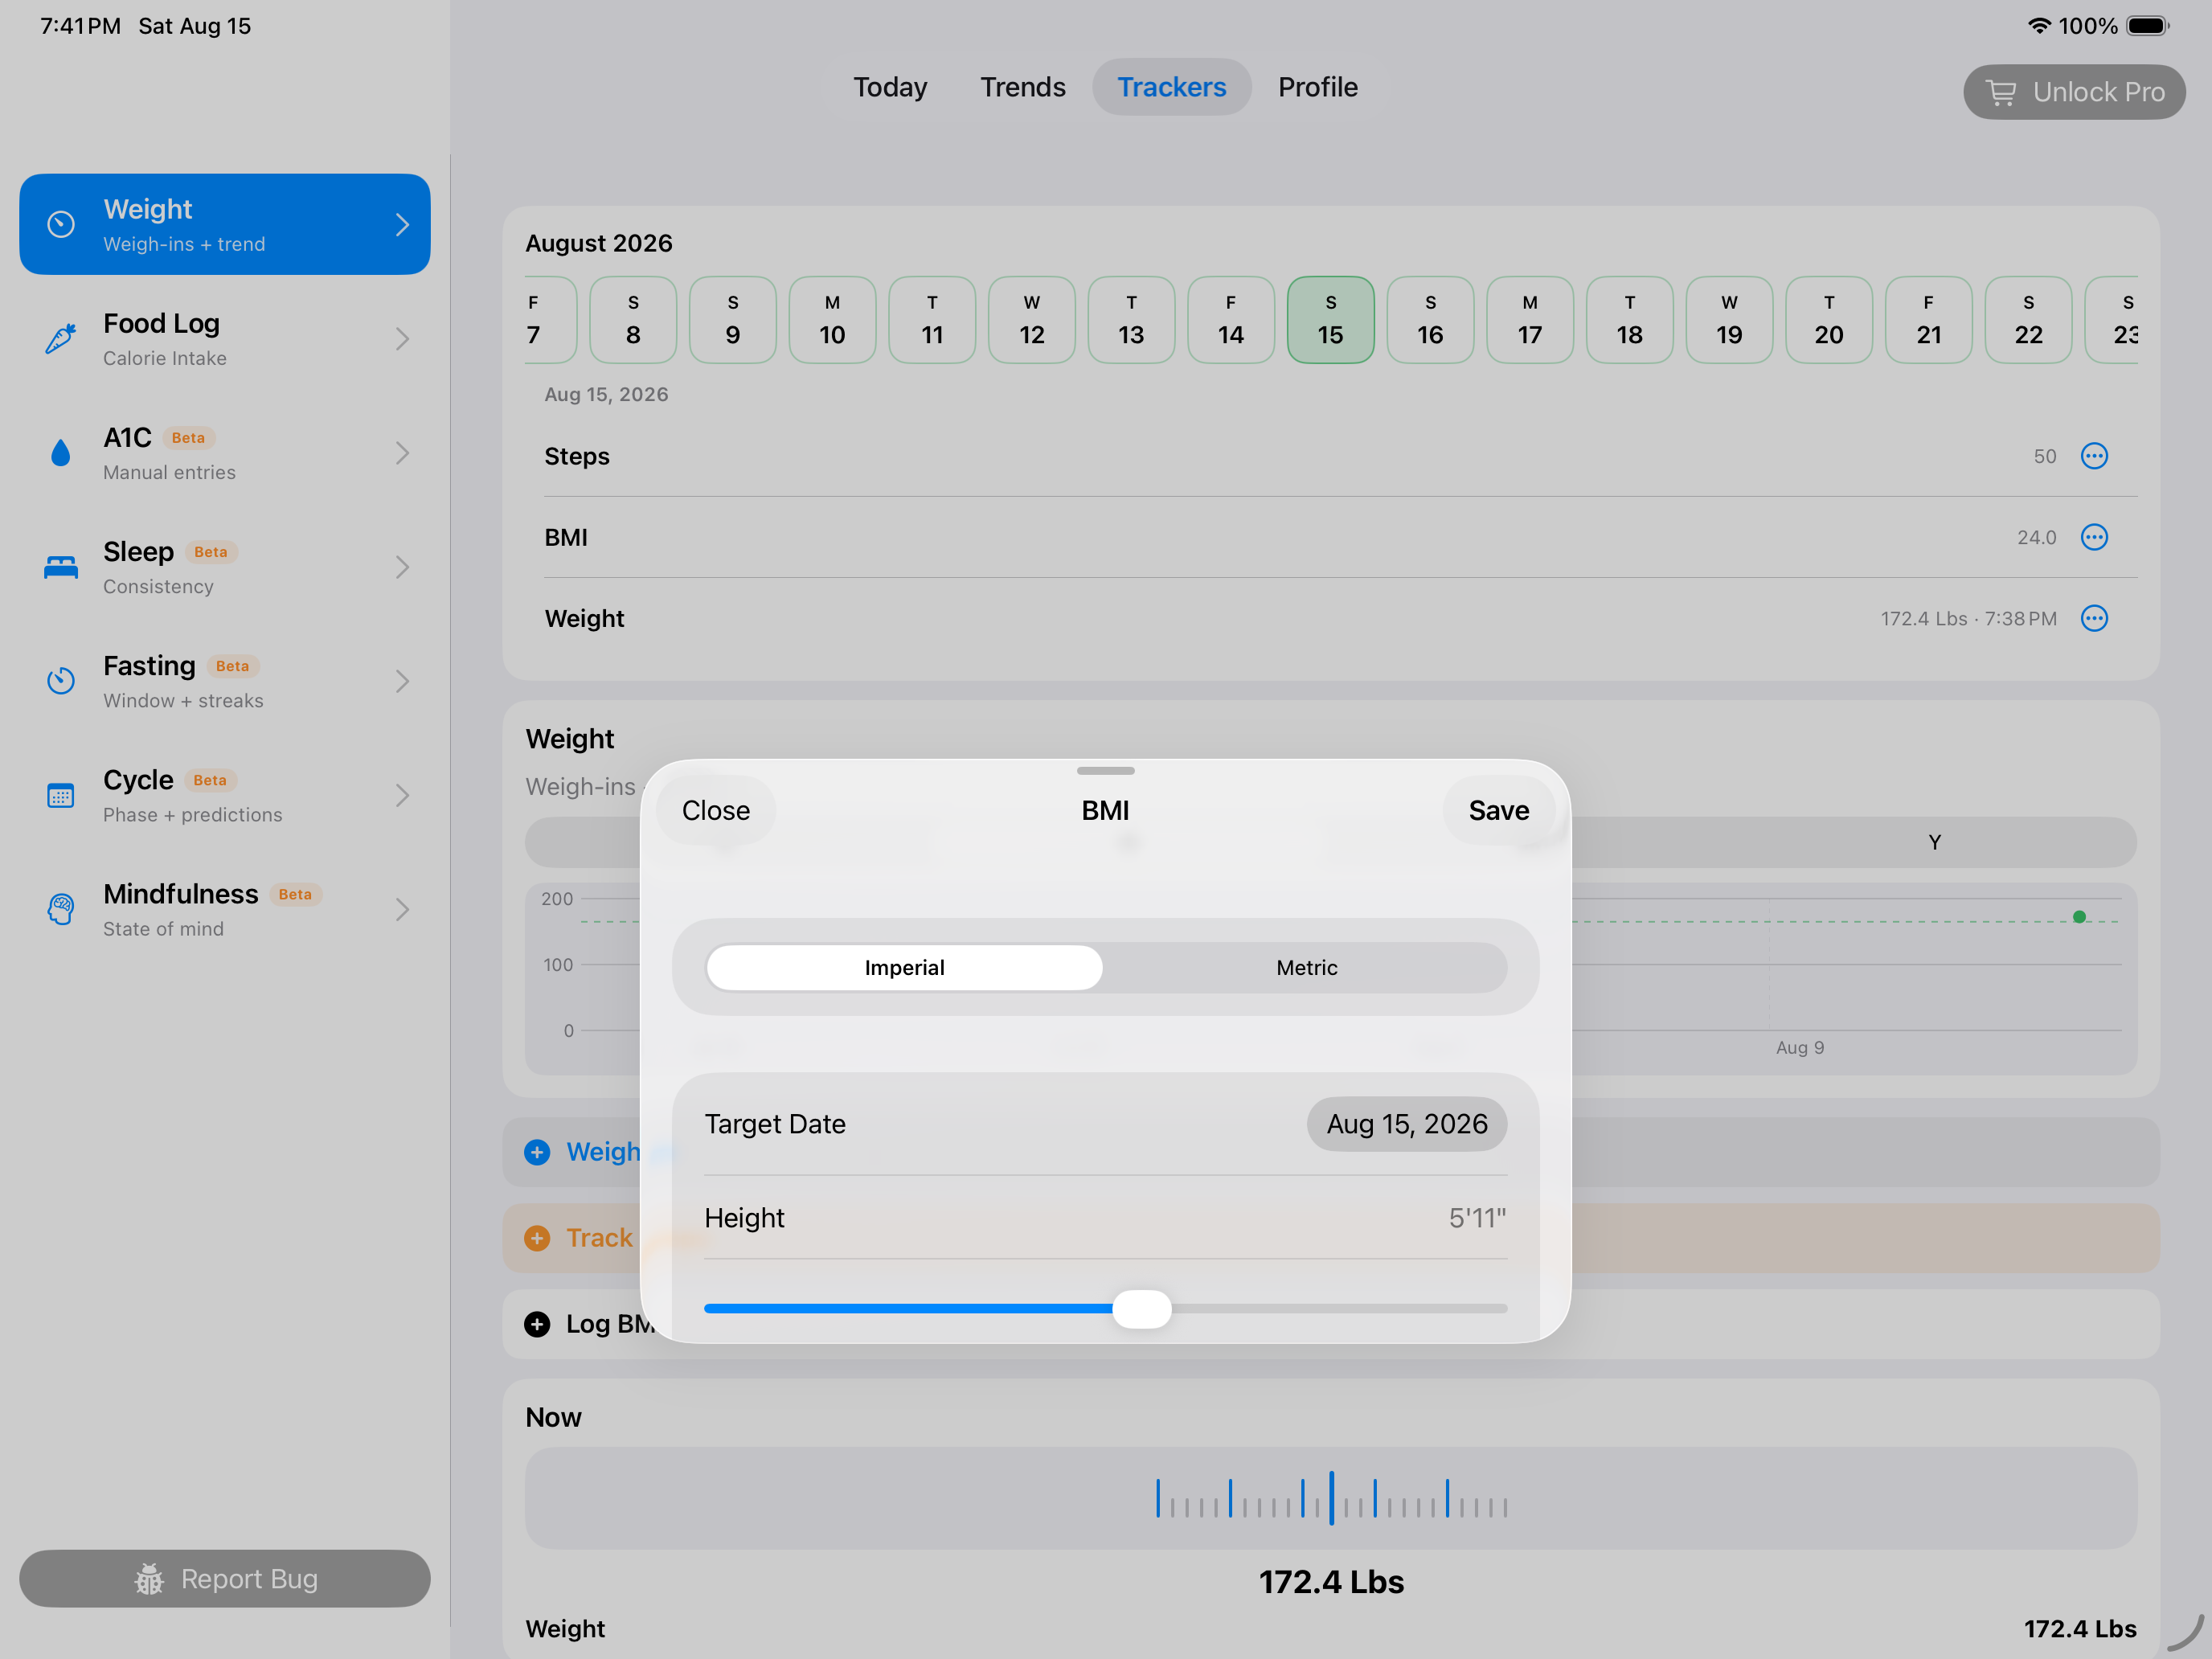The image size is (2212, 1659).
Task: Tap the Report Bug button
Action: coord(225,1579)
